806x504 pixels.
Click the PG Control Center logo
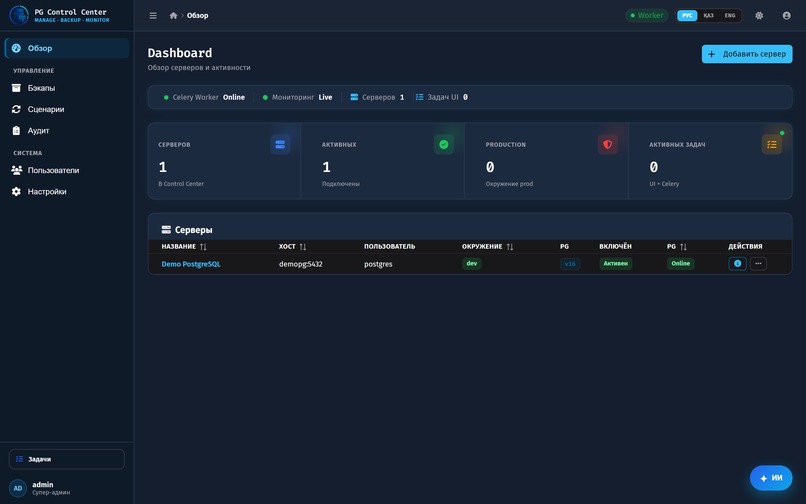pyautogui.click(x=19, y=15)
